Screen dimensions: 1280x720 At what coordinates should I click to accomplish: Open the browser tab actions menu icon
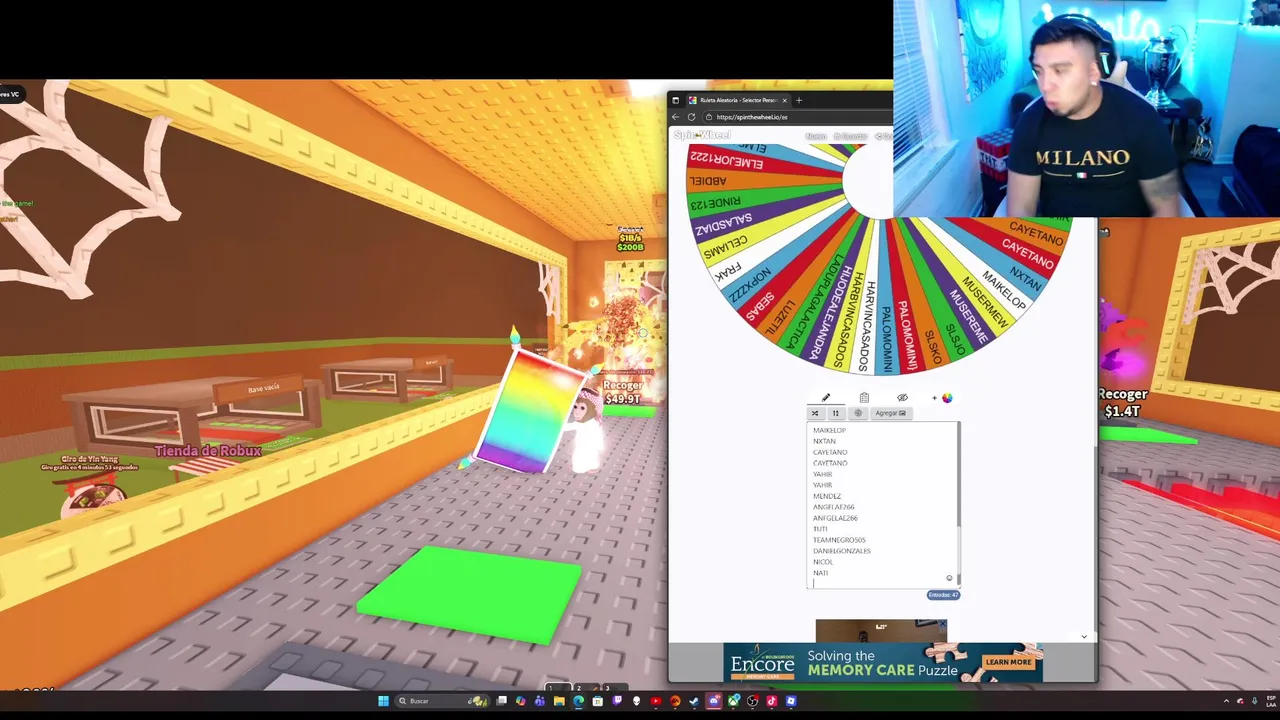click(675, 100)
